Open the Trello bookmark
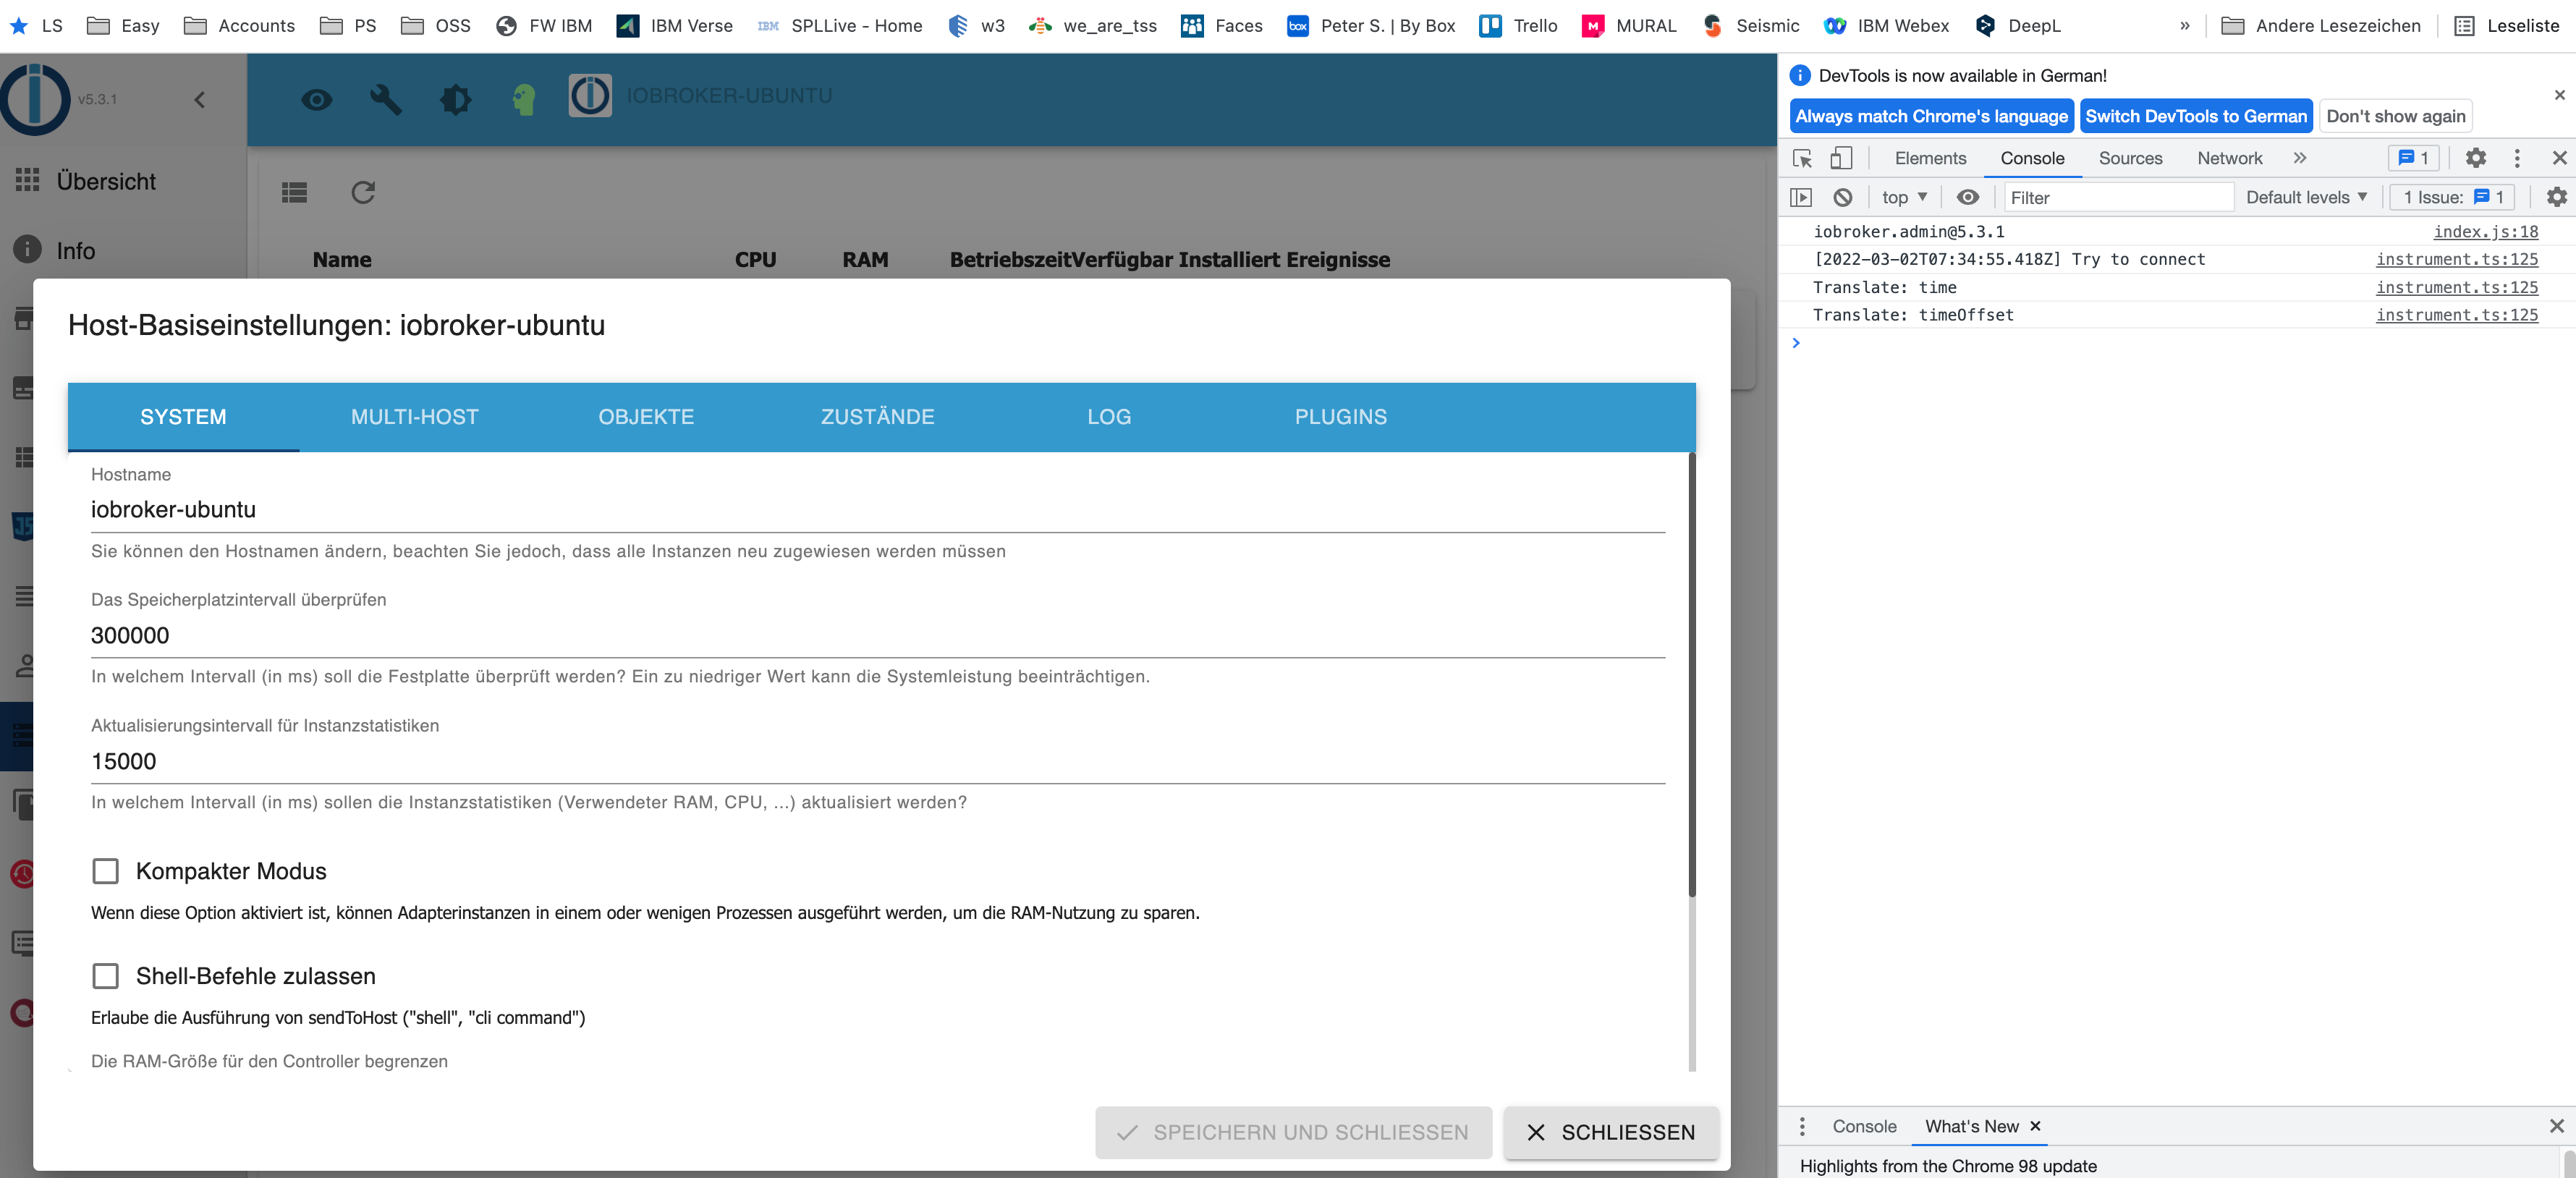This screenshot has width=2576, height=1178. (x=1518, y=25)
